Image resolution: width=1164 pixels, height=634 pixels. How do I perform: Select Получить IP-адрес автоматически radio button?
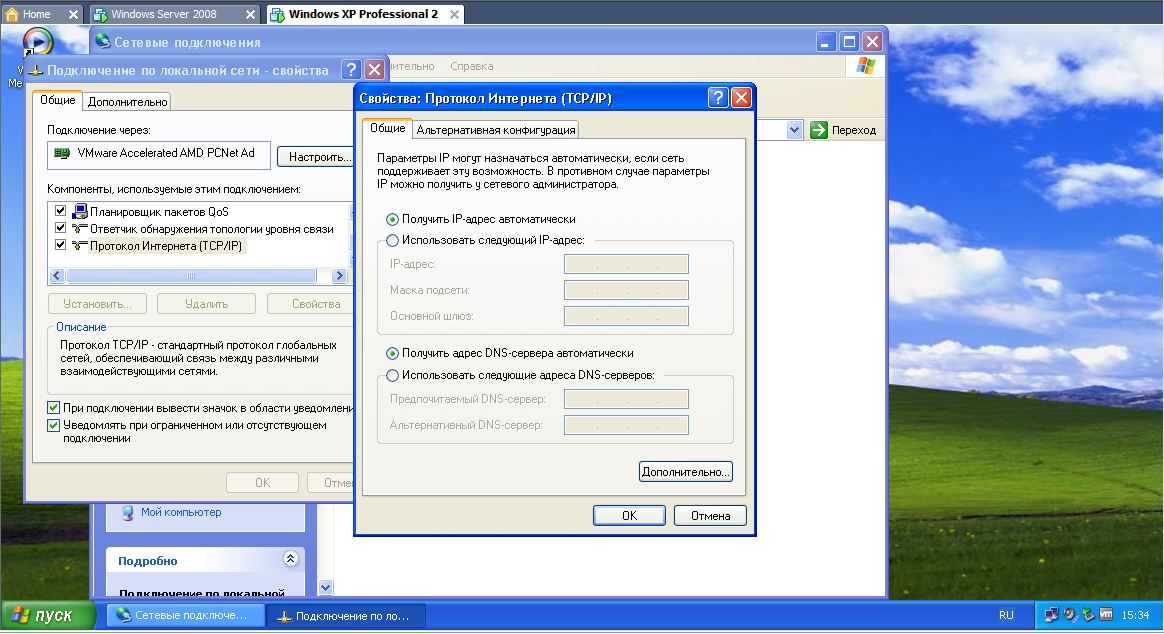[x=392, y=219]
